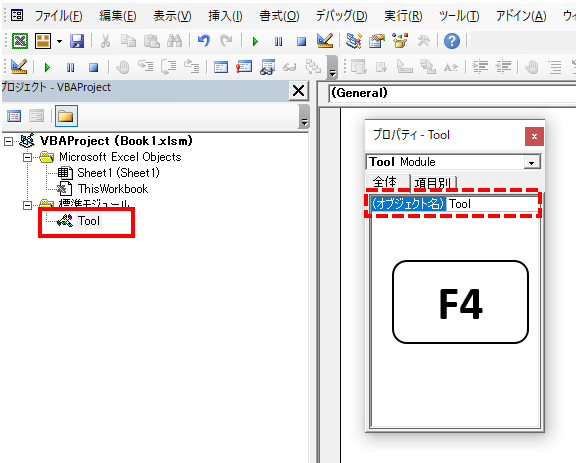Toggle folders view in project pane
Viewport: 579px width, 463px height.
tap(66, 116)
